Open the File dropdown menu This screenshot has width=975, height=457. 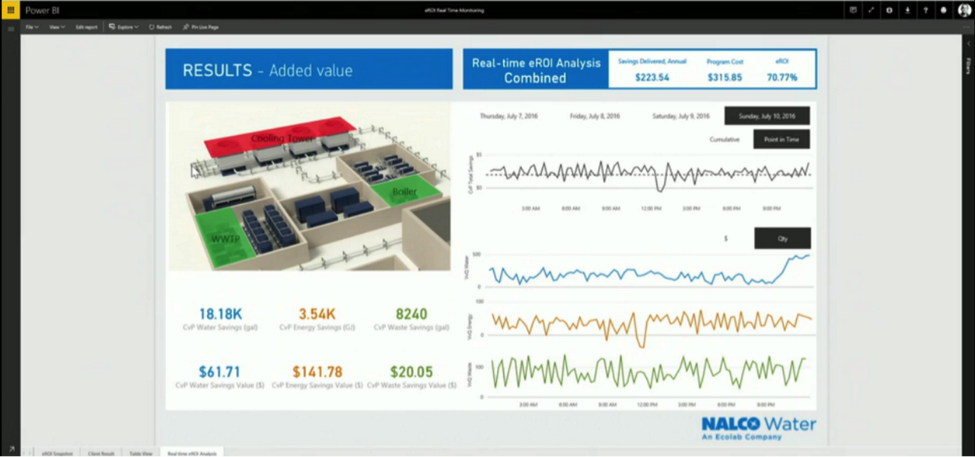click(31, 27)
